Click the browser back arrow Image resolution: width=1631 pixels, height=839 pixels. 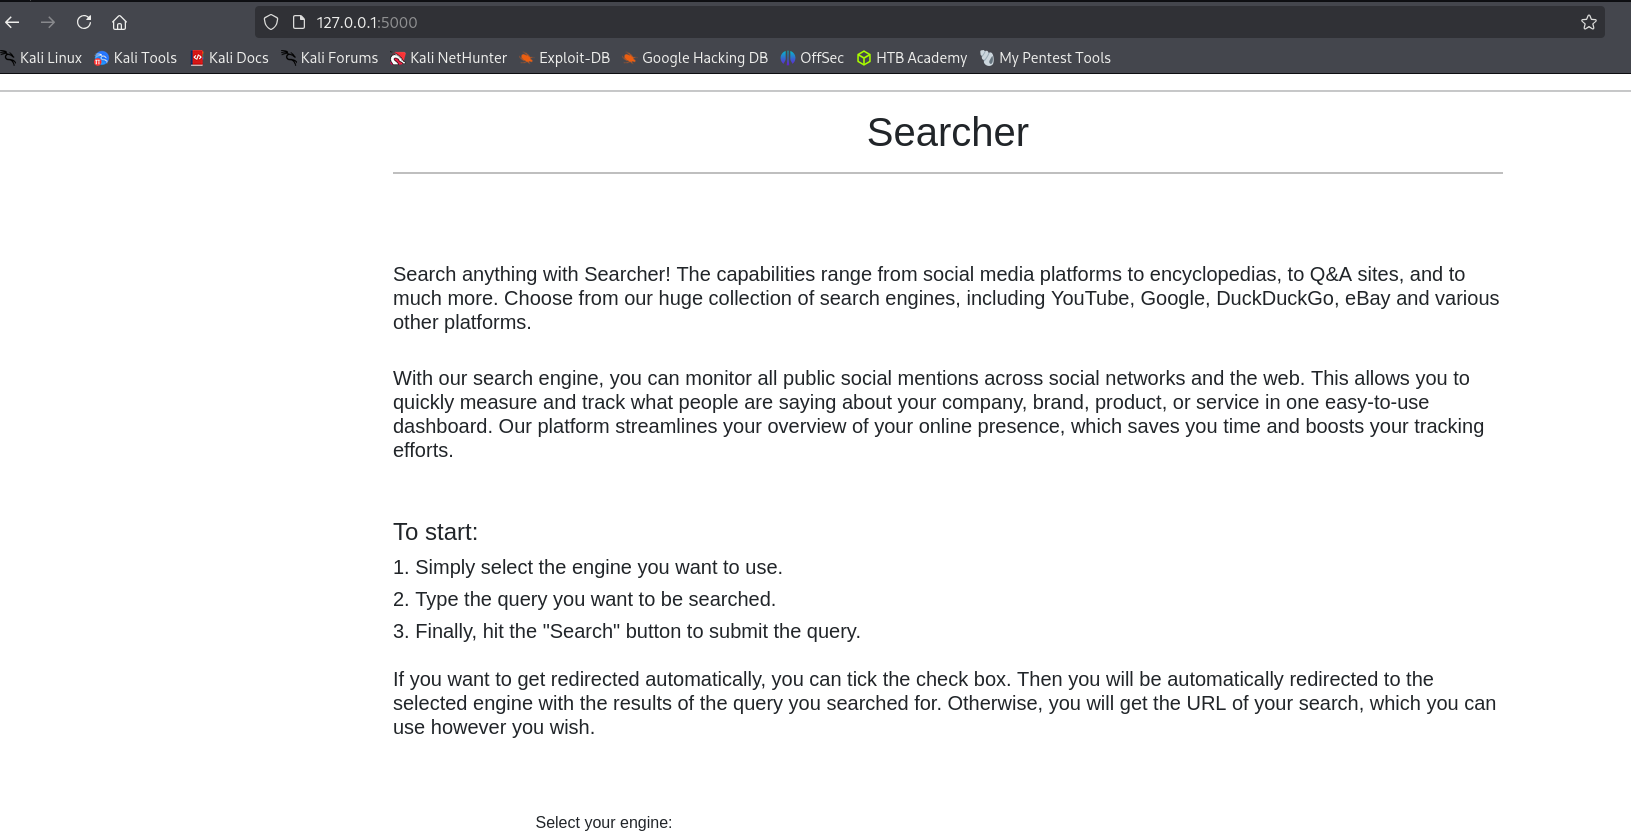point(12,22)
